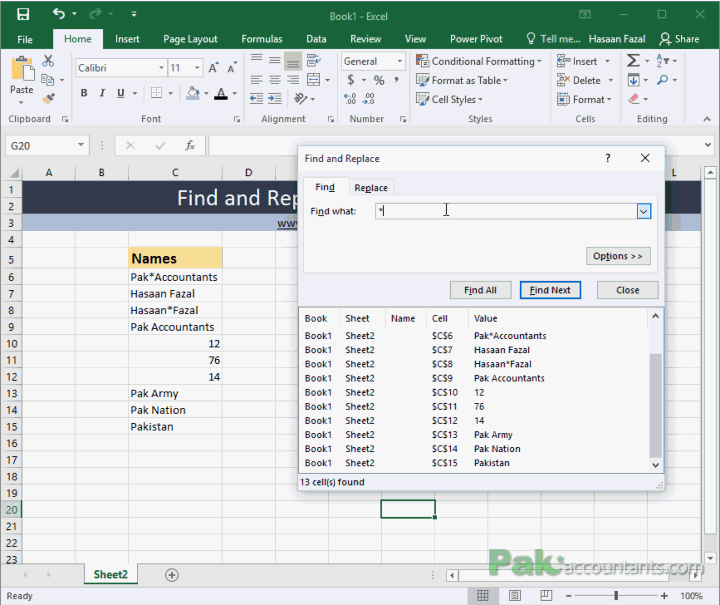This screenshot has width=720, height=605.
Task: Open the General number format dropdown
Action: point(399,61)
